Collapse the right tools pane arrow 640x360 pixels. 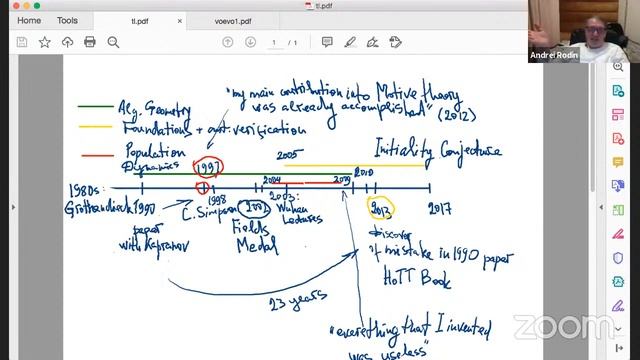[601, 207]
